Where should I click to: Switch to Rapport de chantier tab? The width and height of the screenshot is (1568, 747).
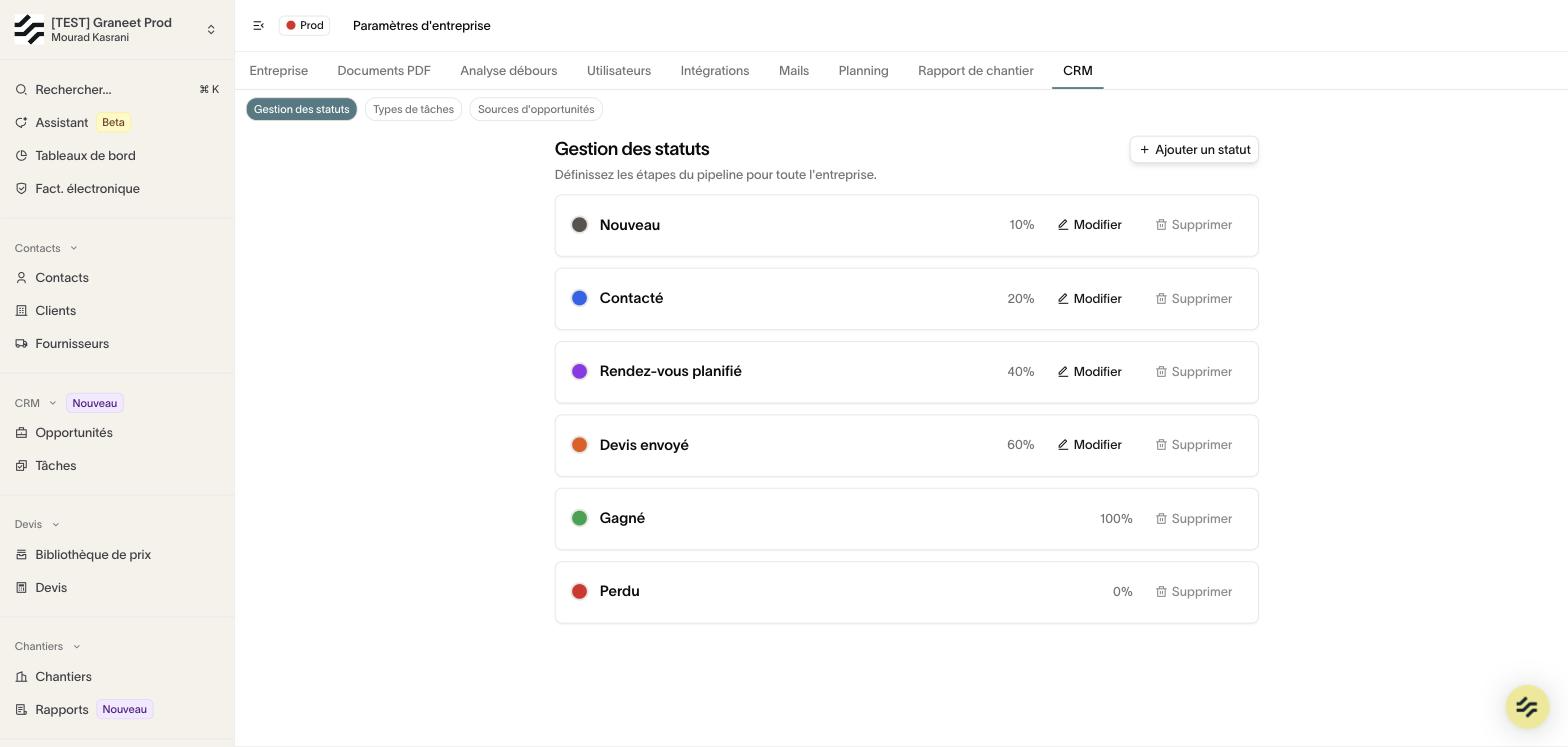click(976, 71)
